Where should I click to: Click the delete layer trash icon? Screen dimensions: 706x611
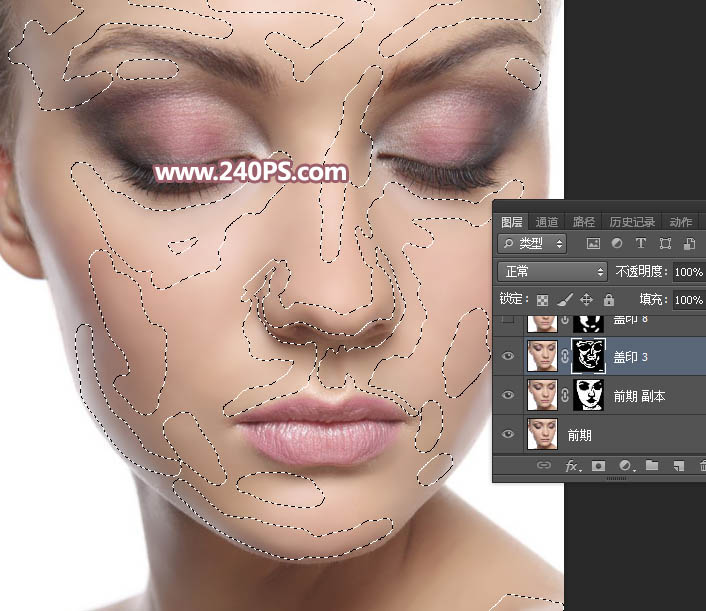click(x=702, y=466)
